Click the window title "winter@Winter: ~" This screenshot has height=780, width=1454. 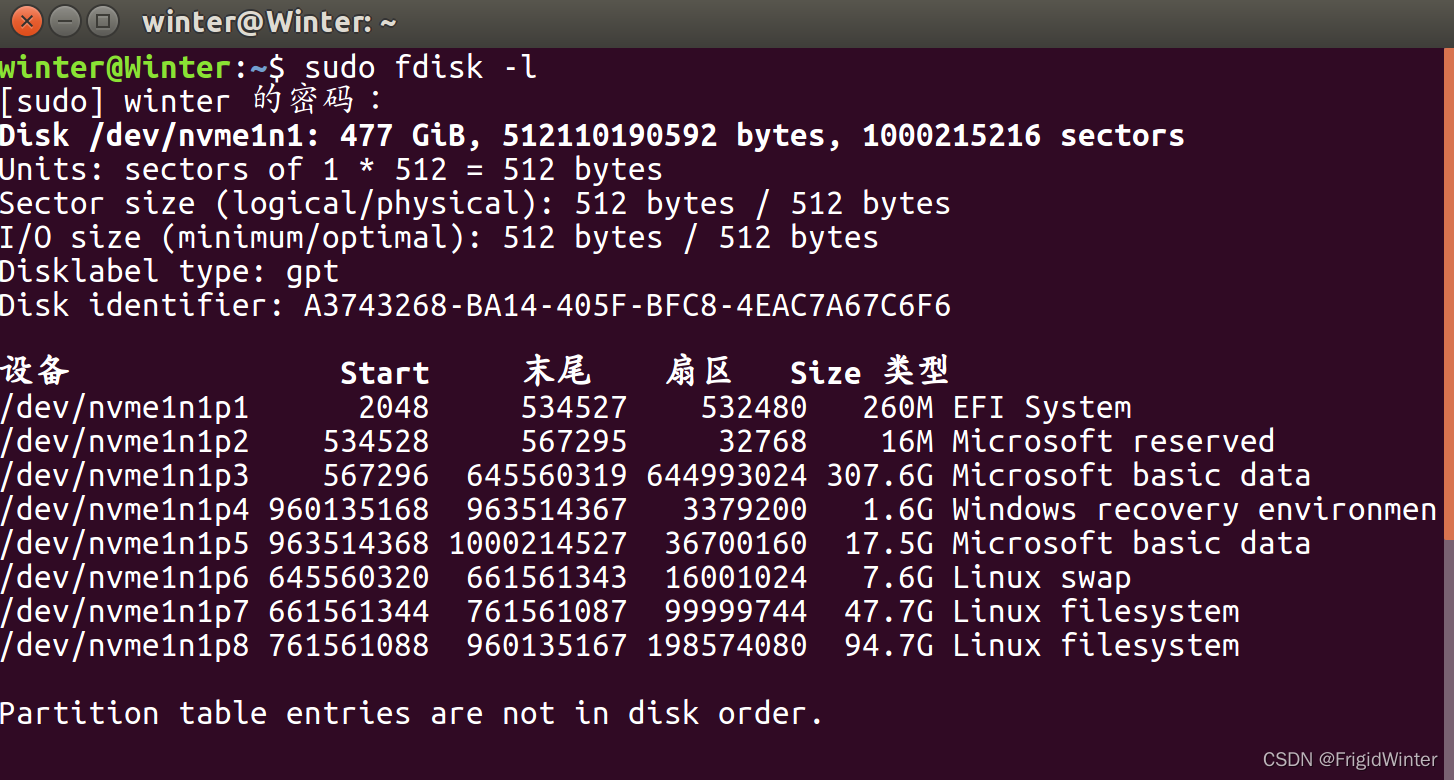click(270, 22)
